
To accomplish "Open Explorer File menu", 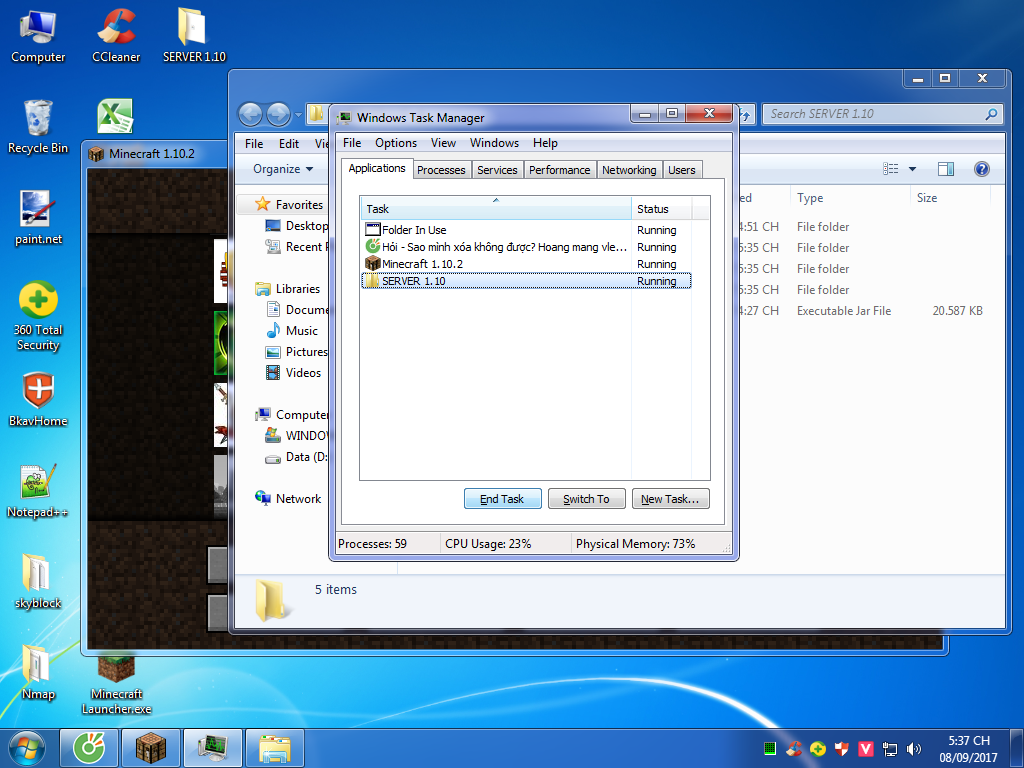I will point(254,144).
